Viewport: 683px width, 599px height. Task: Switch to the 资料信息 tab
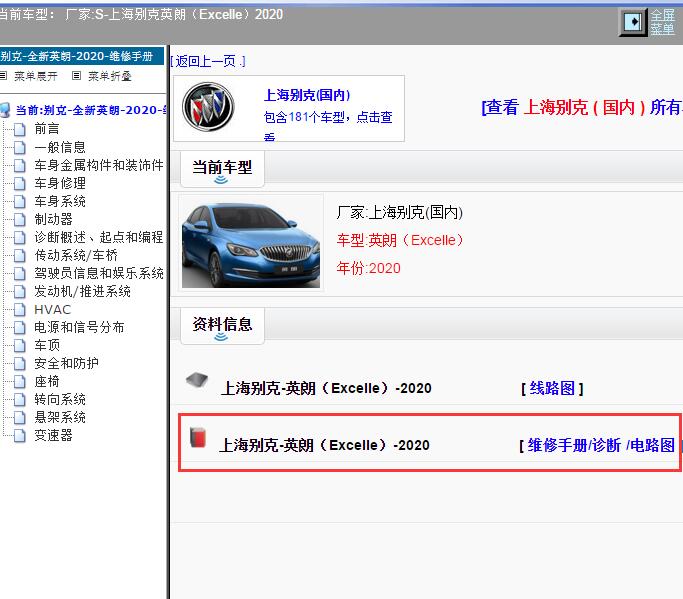tap(222, 326)
